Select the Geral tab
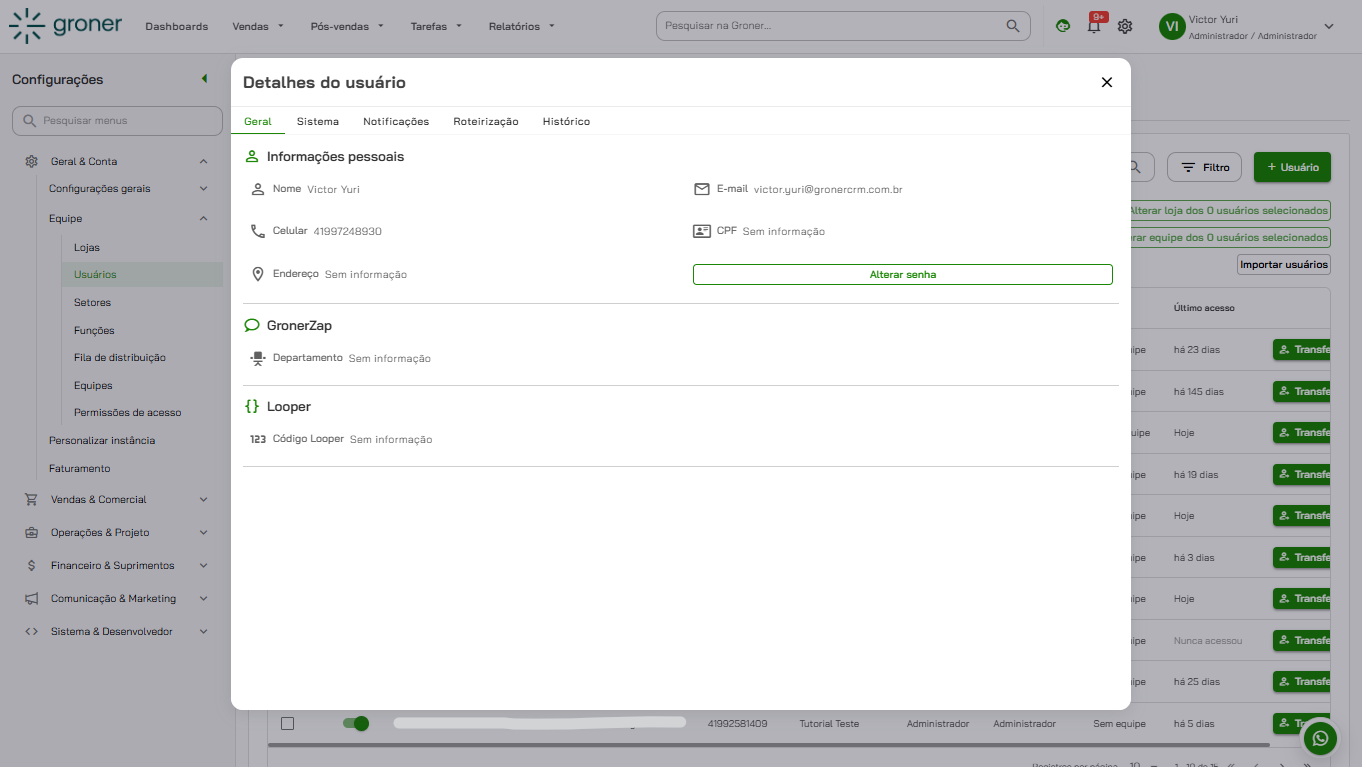The width and height of the screenshot is (1366, 768). coord(258,121)
